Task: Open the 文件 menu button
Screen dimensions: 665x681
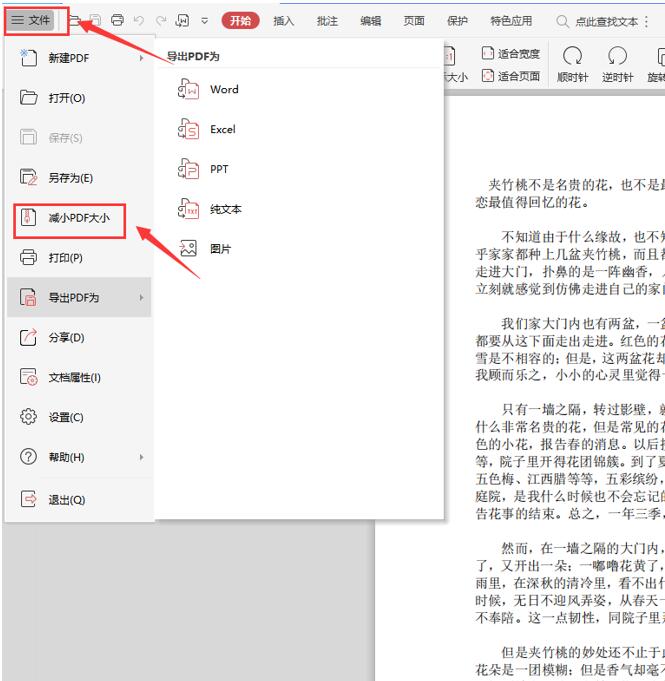Action: point(30,20)
